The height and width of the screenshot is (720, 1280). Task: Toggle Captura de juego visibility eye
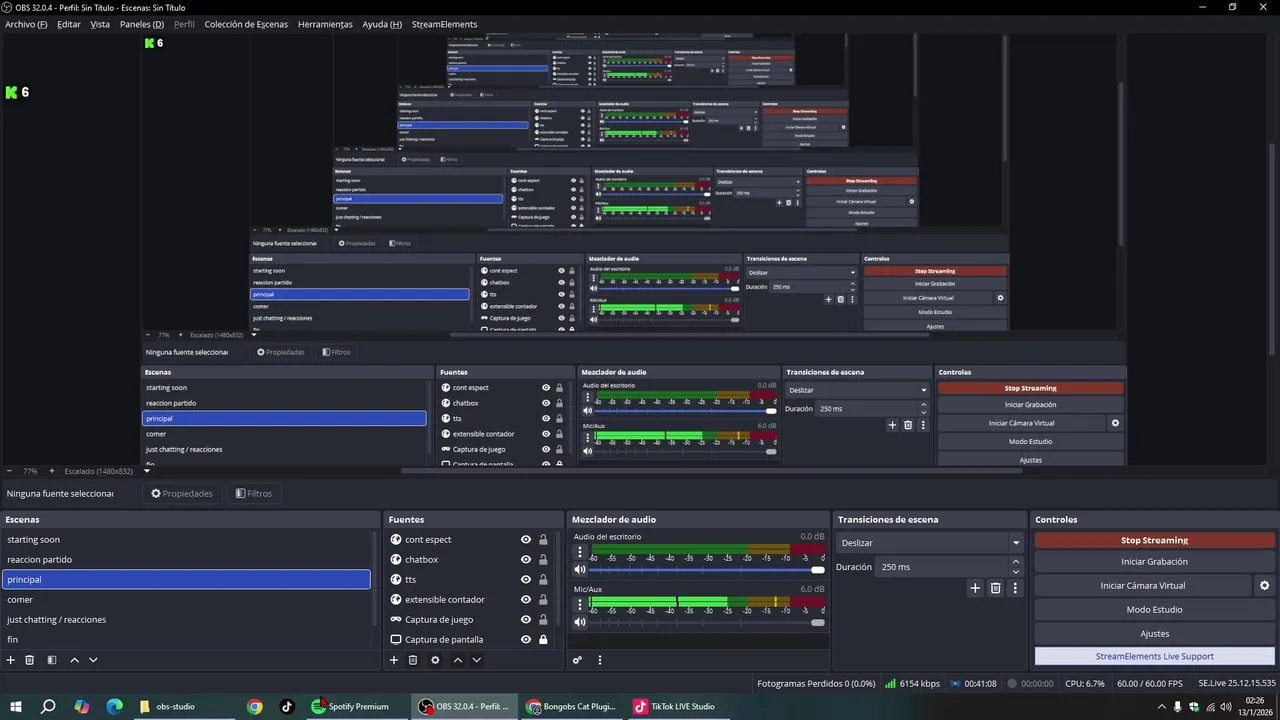coord(526,620)
